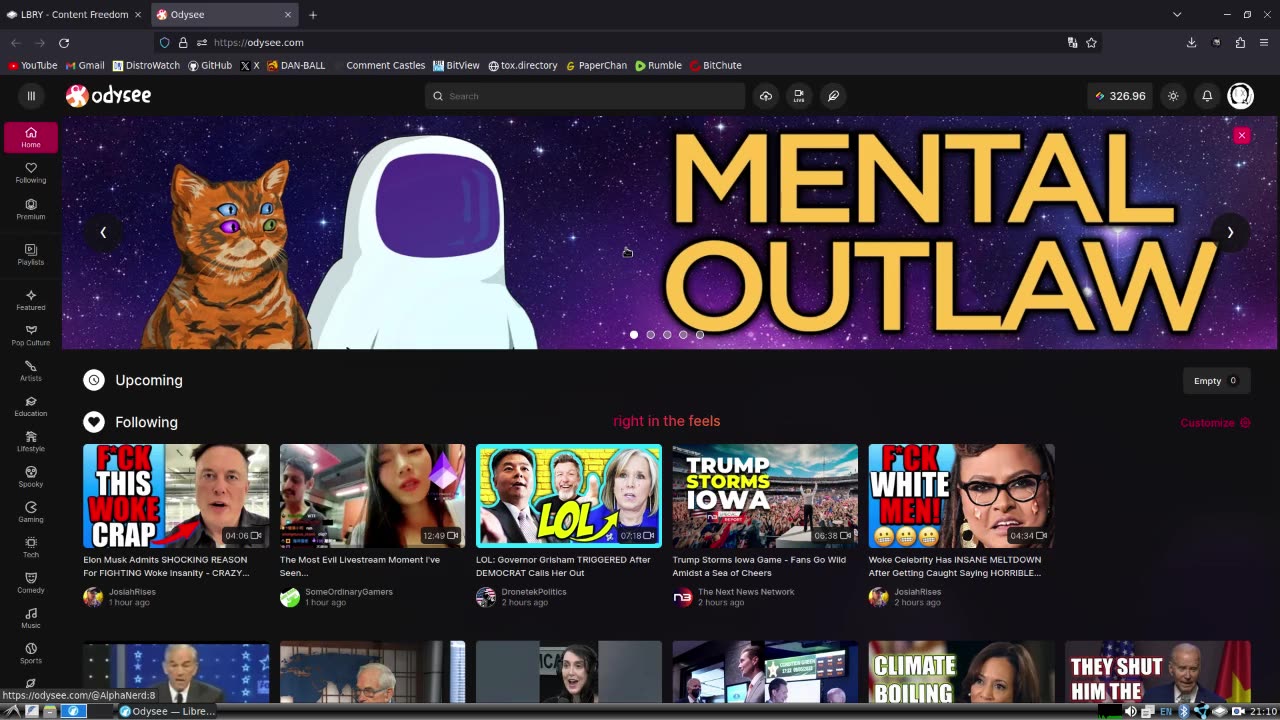1280x720 pixels.
Task: Click the Empty 0 button
Action: click(1216, 380)
